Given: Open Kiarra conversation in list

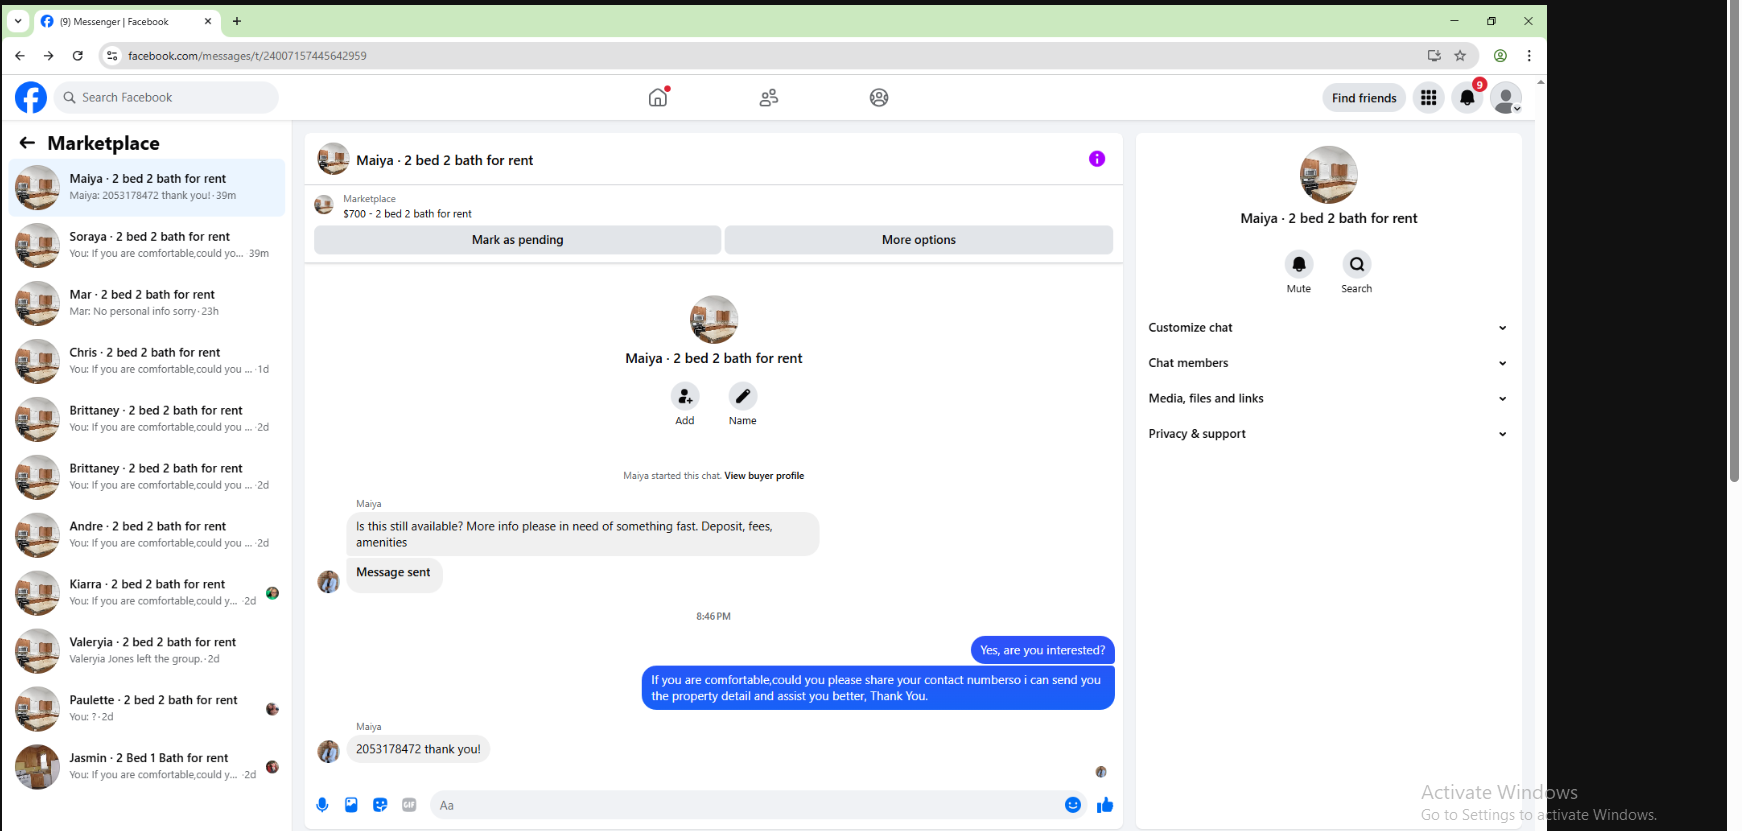Looking at the screenshot, I should pyautogui.click(x=147, y=593).
